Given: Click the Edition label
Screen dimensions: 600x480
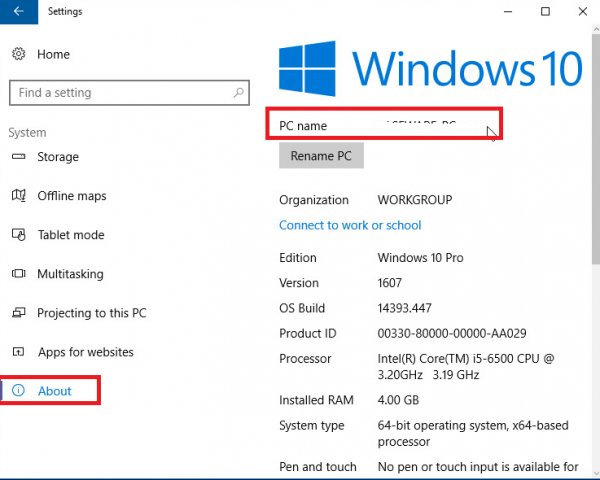Looking at the screenshot, I should tap(298, 258).
